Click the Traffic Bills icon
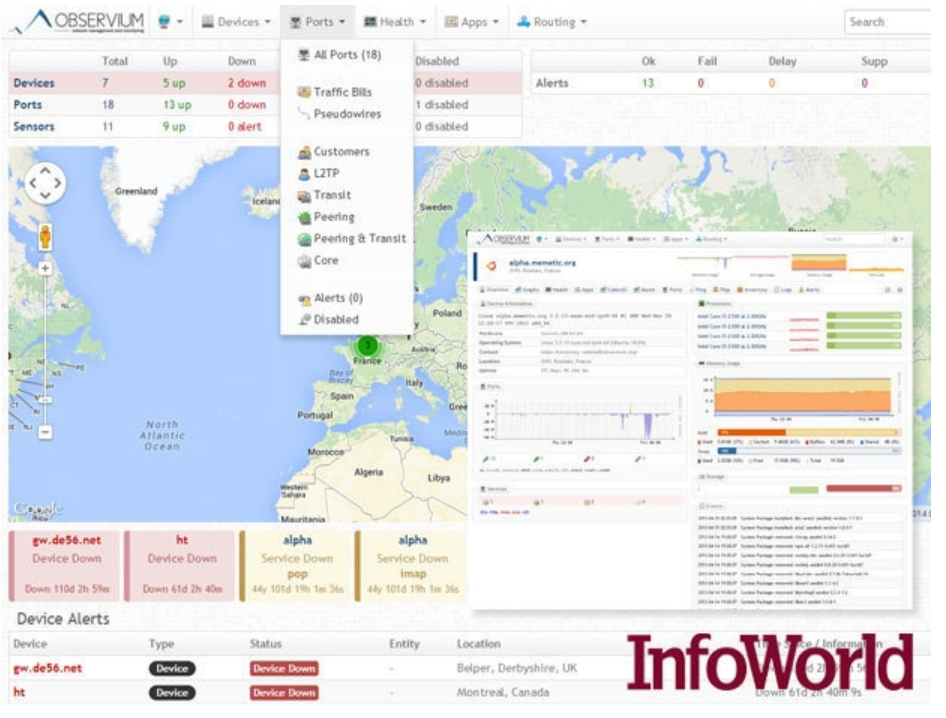The height and width of the screenshot is (718, 946). click(304, 92)
